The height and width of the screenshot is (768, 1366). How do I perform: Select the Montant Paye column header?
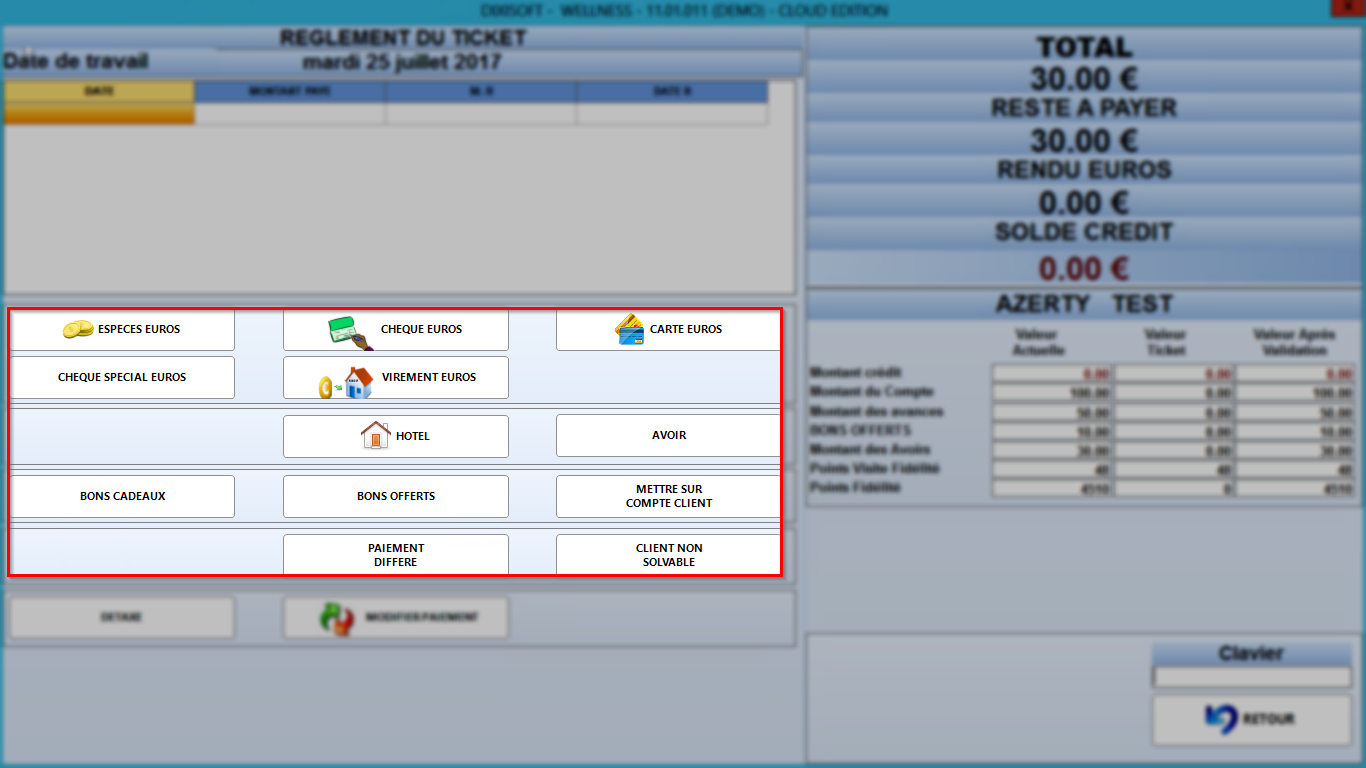tap(290, 91)
